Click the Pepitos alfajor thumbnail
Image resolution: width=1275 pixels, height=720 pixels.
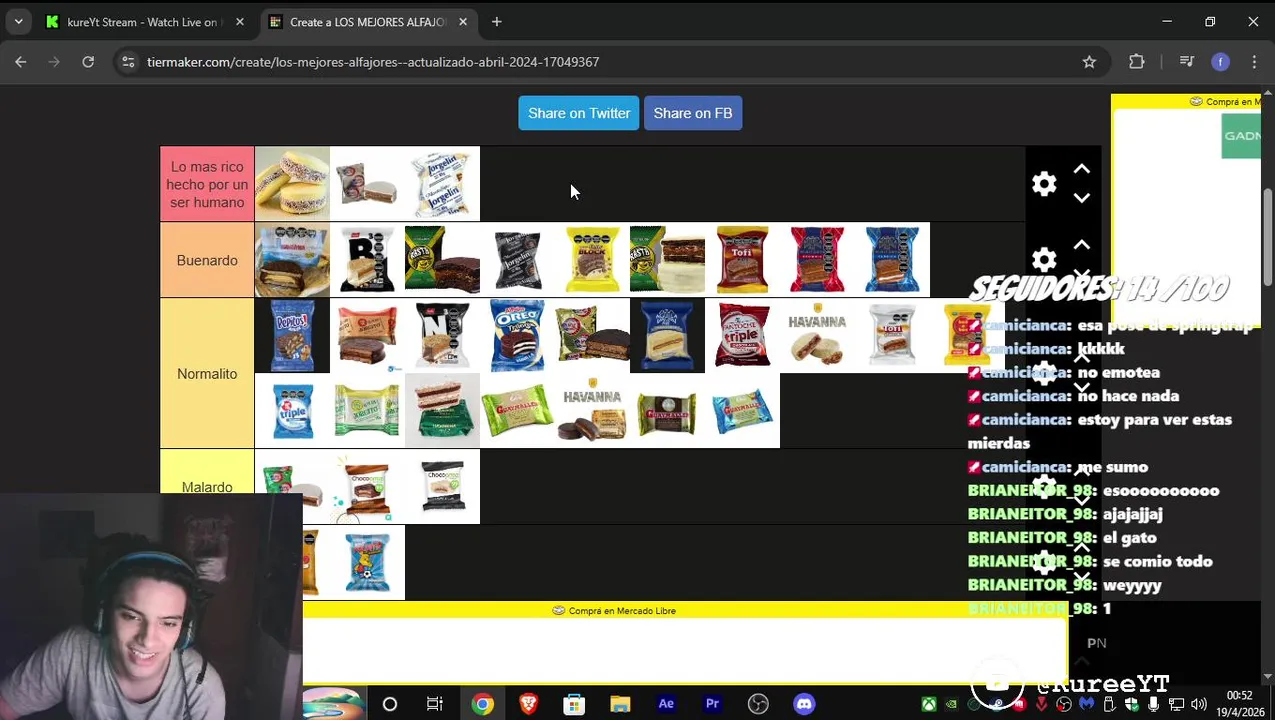point(292,335)
